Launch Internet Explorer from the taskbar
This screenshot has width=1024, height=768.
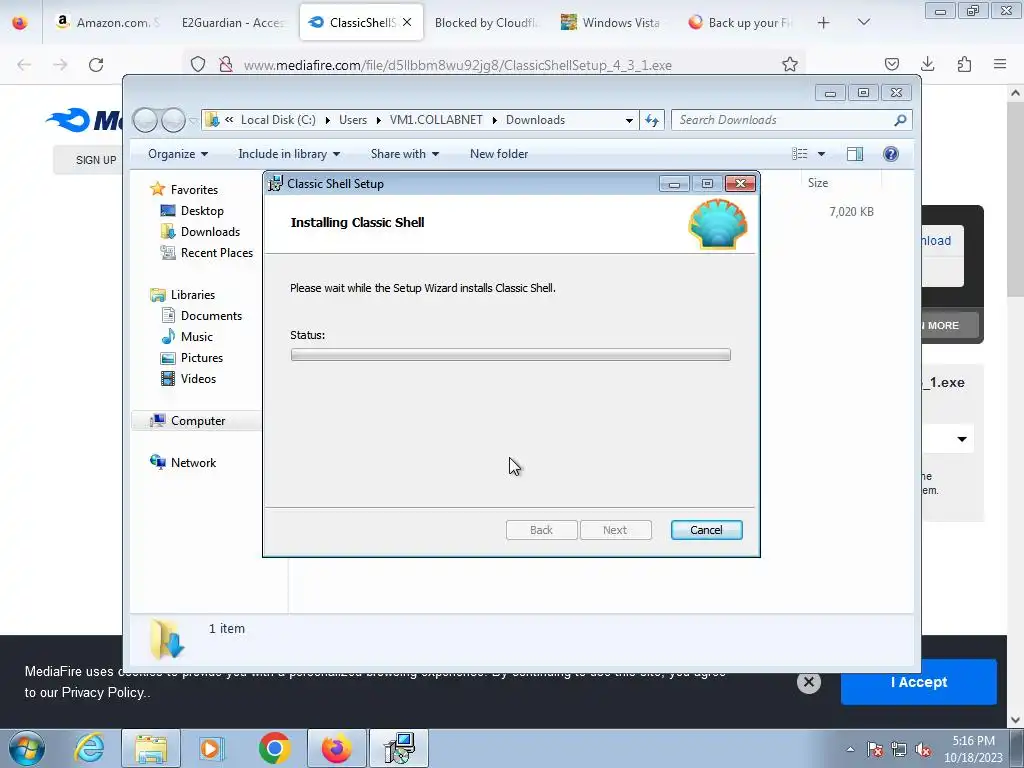click(89, 748)
